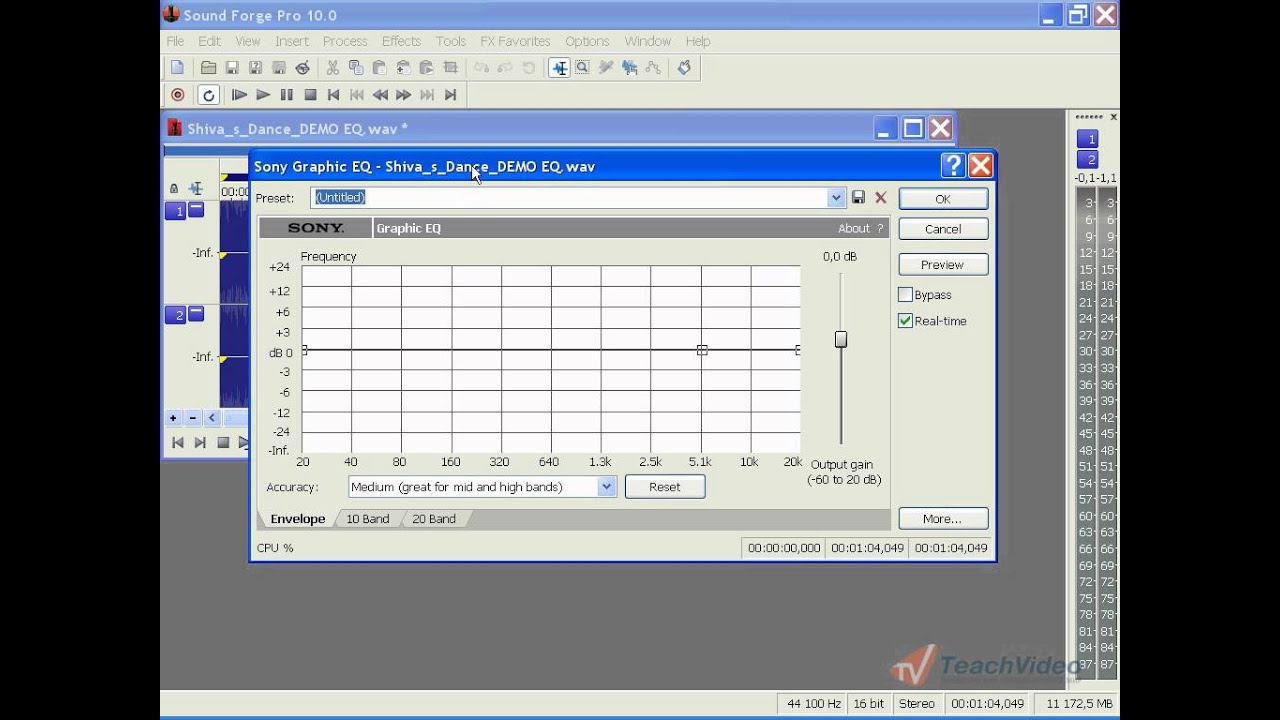Click the Play All transport button
The image size is (1280, 720).
tap(239, 95)
